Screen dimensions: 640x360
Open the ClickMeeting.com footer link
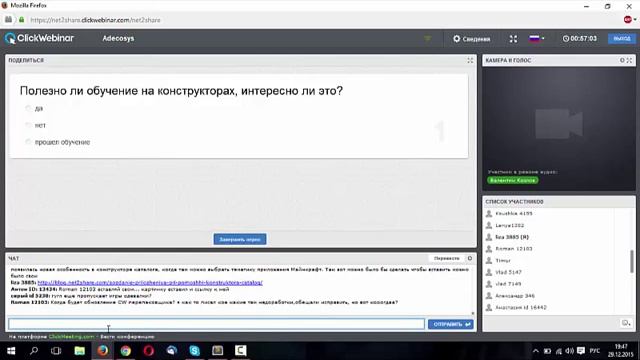[71, 337]
